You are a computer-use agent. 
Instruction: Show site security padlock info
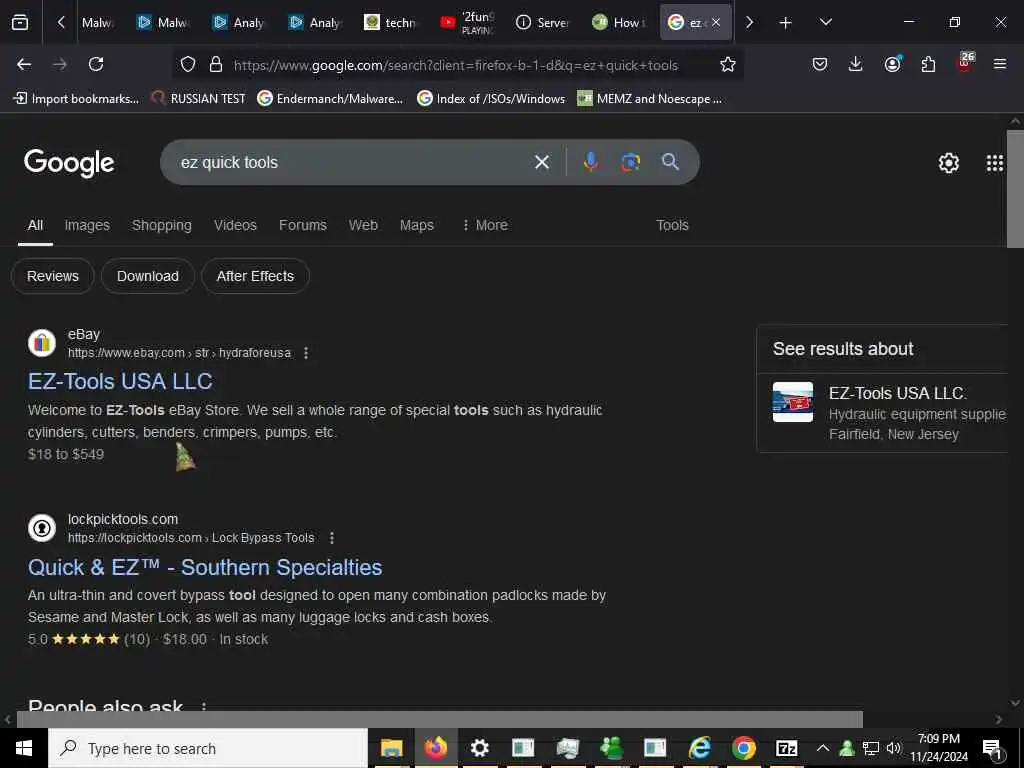[216, 65]
